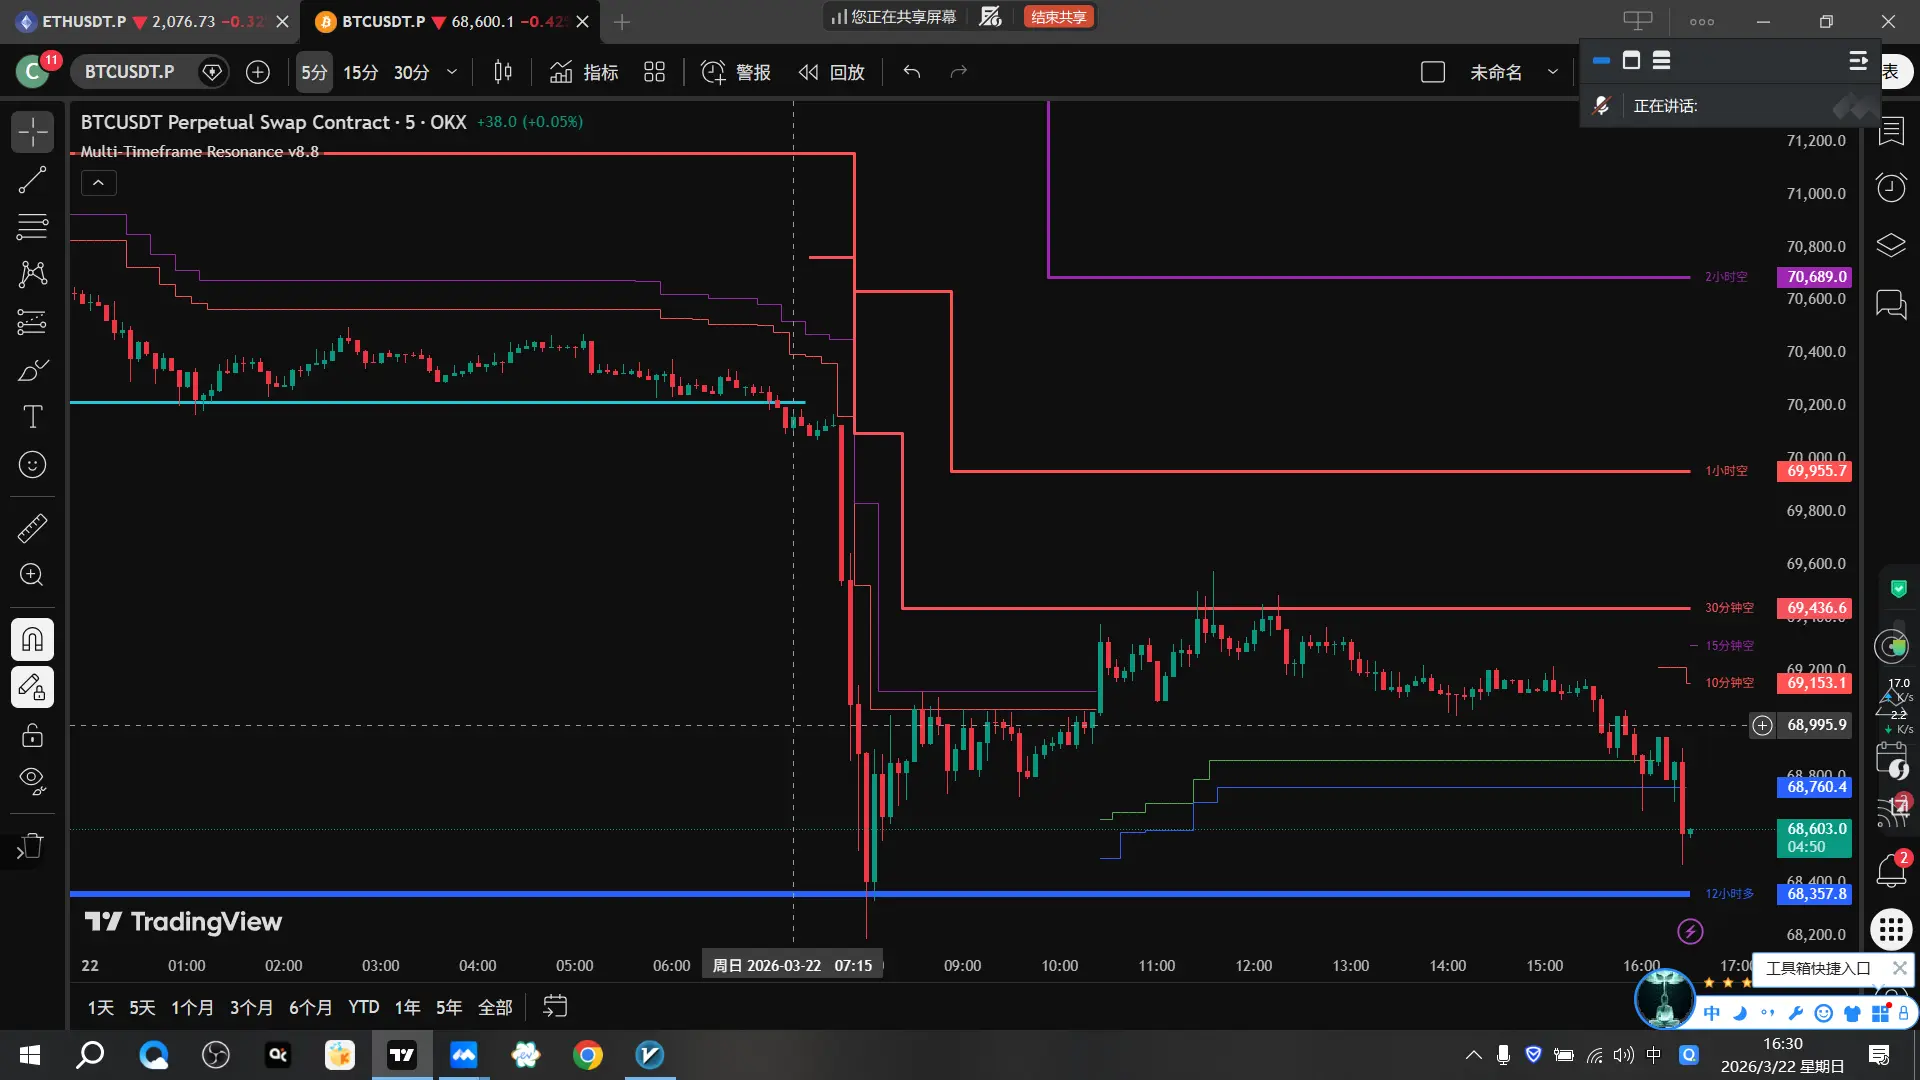Image resolution: width=1920 pixels, height=1080 pixels.
Task: Pick the ruler measure tool
Action: (32, 528)
